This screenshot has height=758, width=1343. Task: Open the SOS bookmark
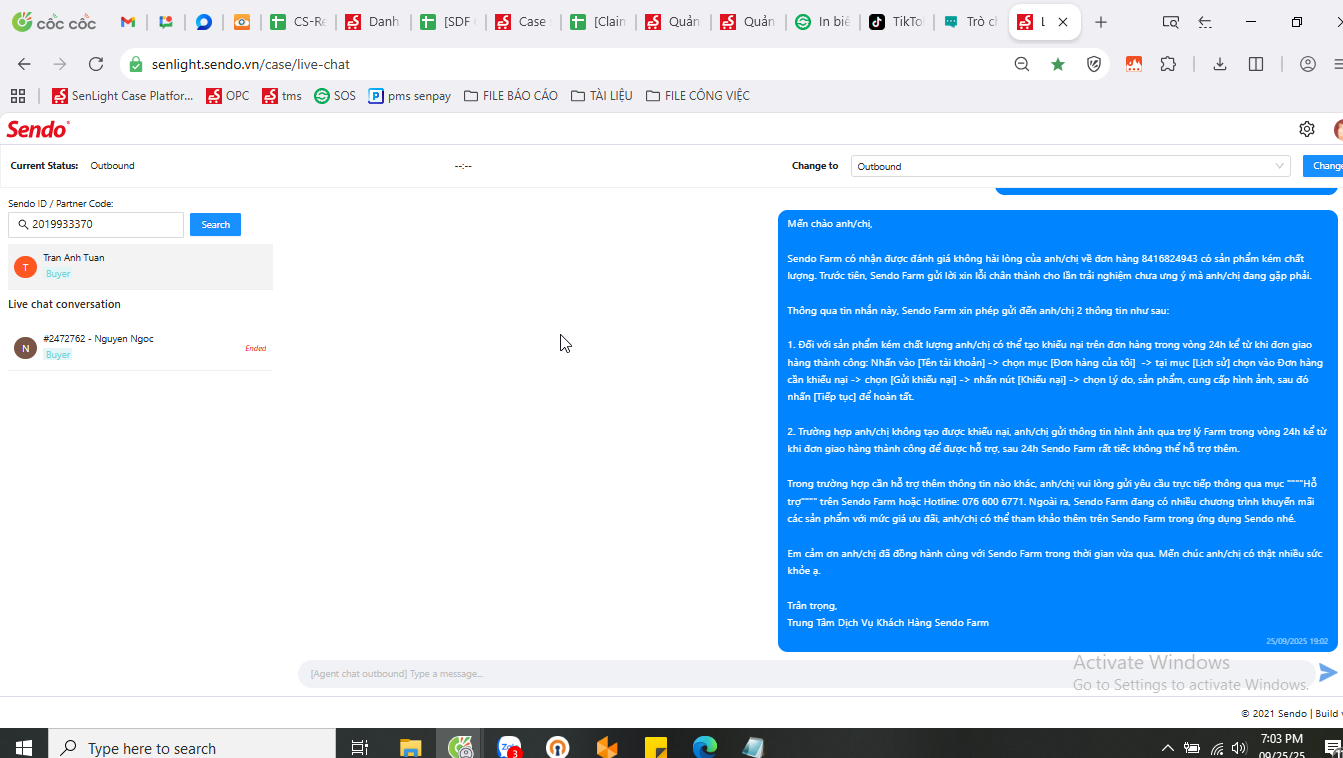(335, 96)
